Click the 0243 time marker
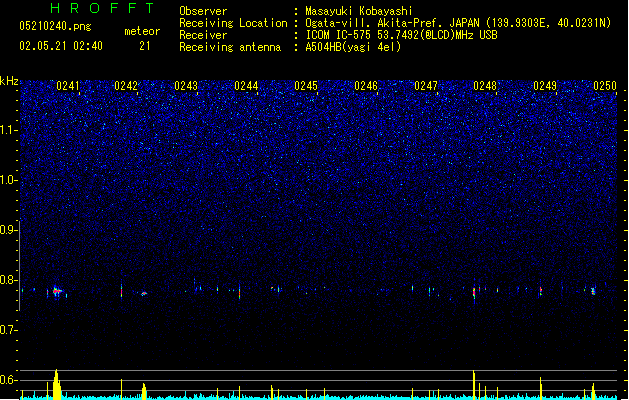Screen dimensions: 629x400 click(186, 86)
